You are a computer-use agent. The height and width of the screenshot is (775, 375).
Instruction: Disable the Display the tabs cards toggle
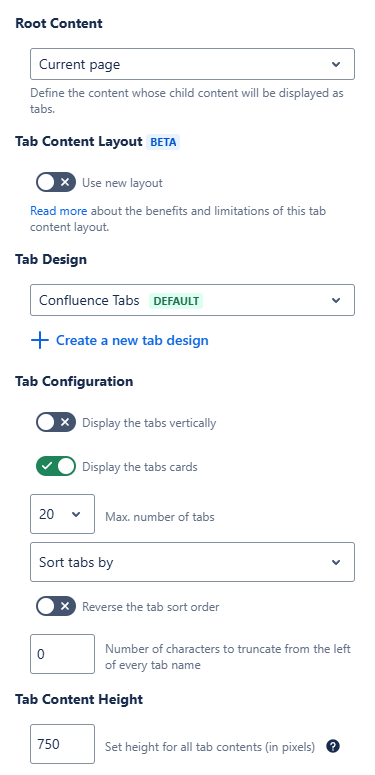(56, 466)
